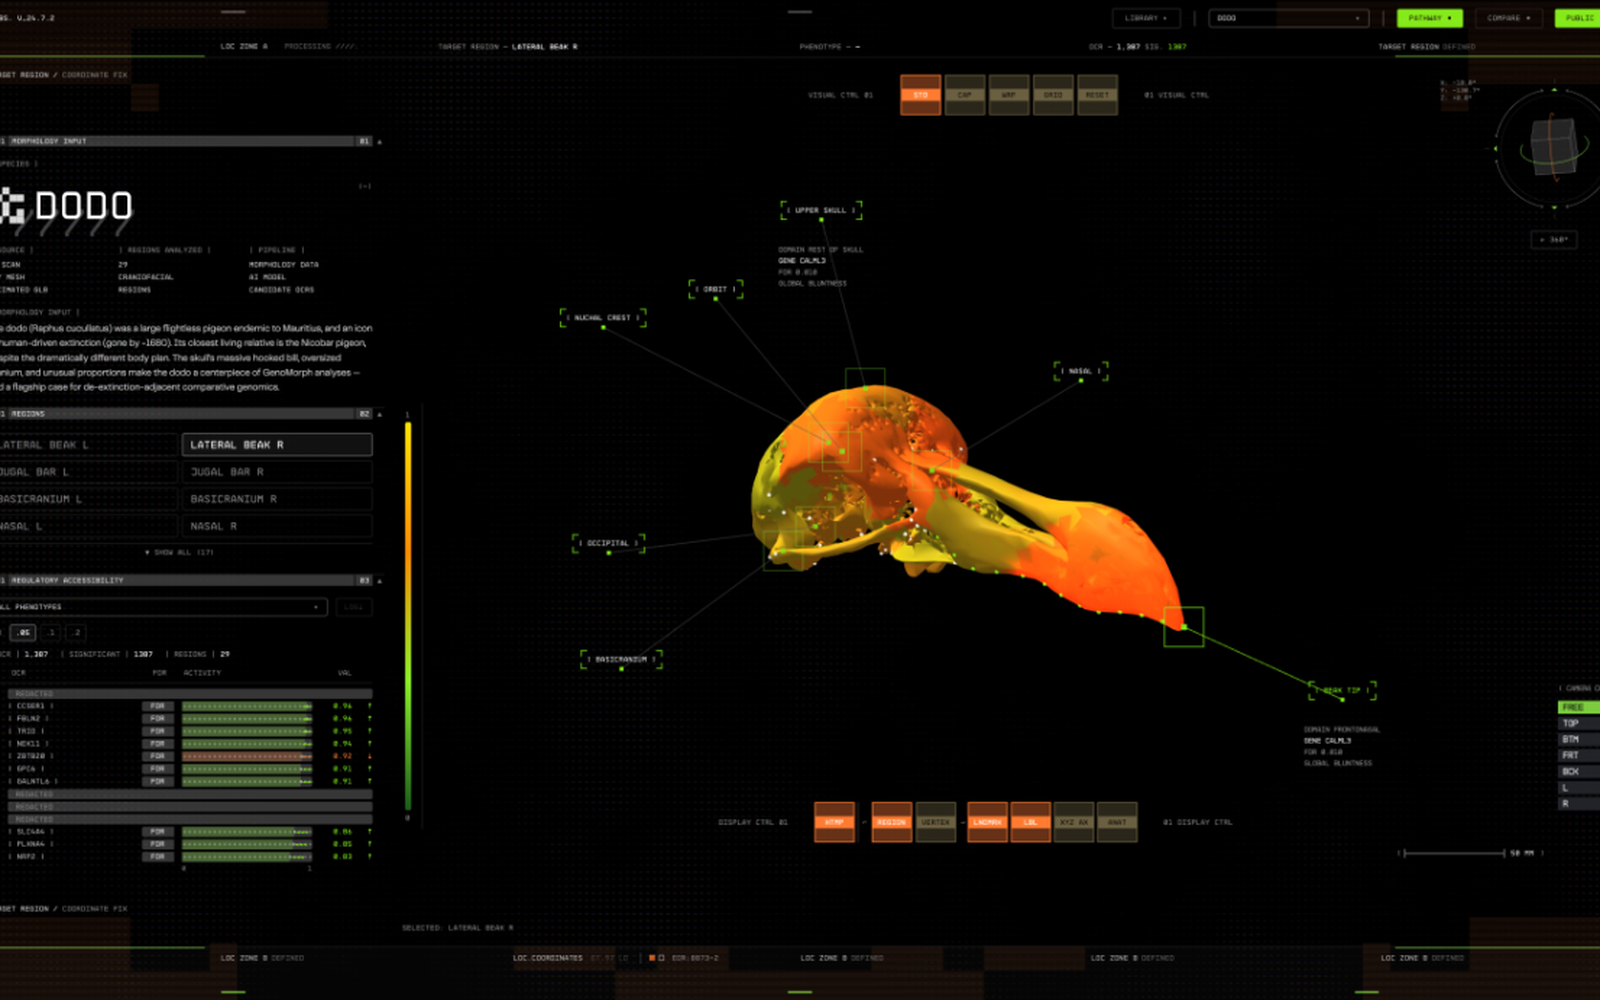Click the vertical heatmap color scale bar
The height and width of the screenshot is (1000, 1600).
[x=408, y=616]
